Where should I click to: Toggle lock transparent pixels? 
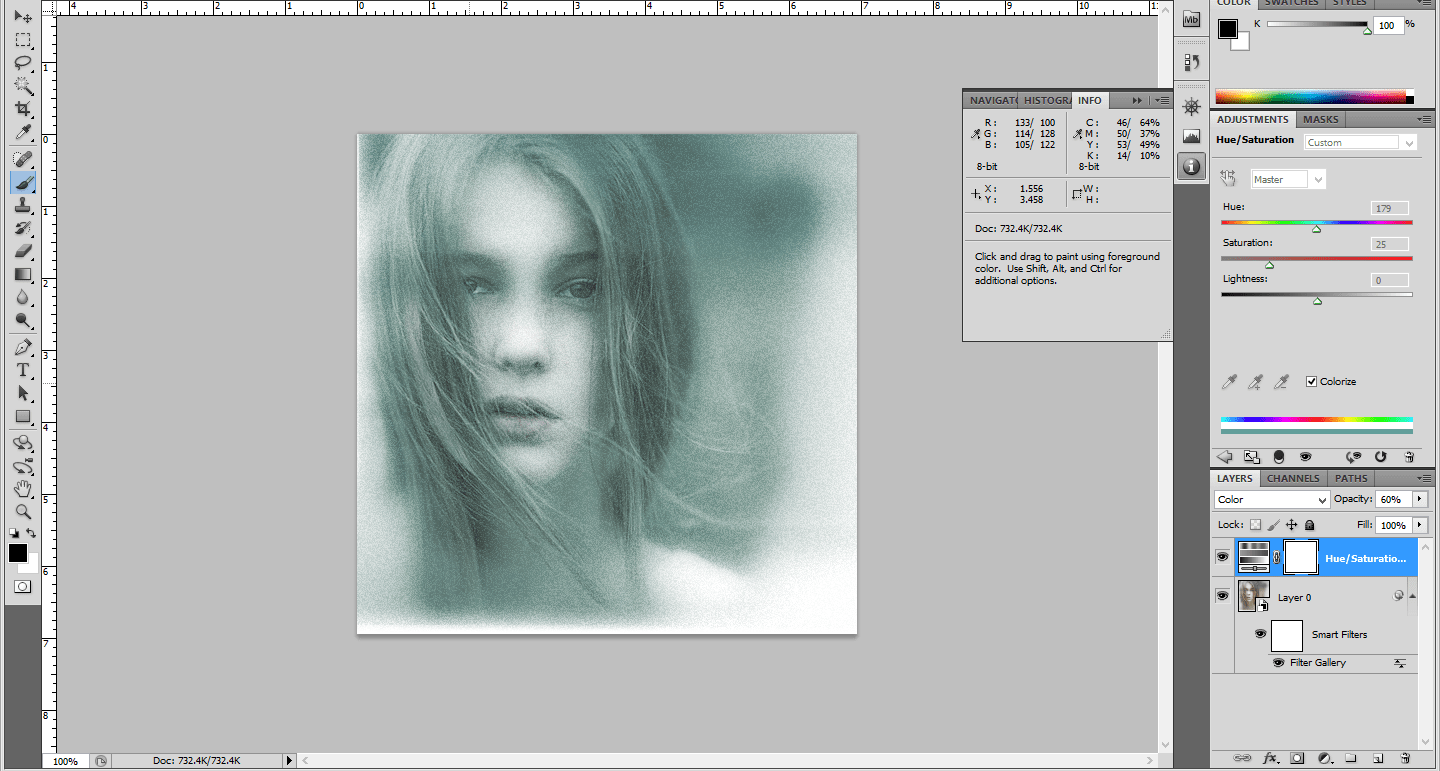[1256, 525]
